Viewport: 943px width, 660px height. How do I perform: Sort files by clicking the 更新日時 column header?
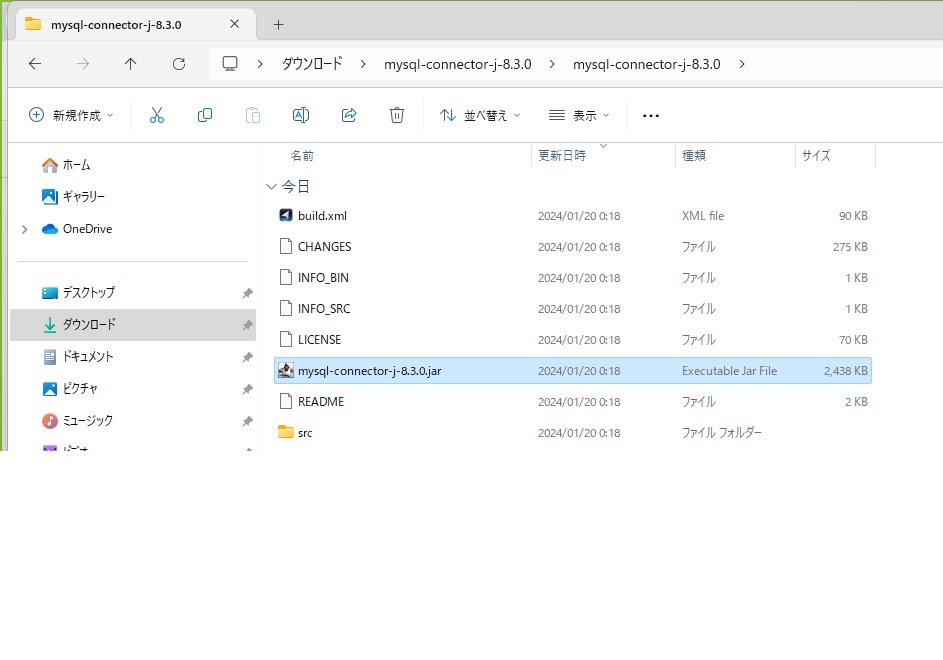pyautogui.click(x=562, y=156)
